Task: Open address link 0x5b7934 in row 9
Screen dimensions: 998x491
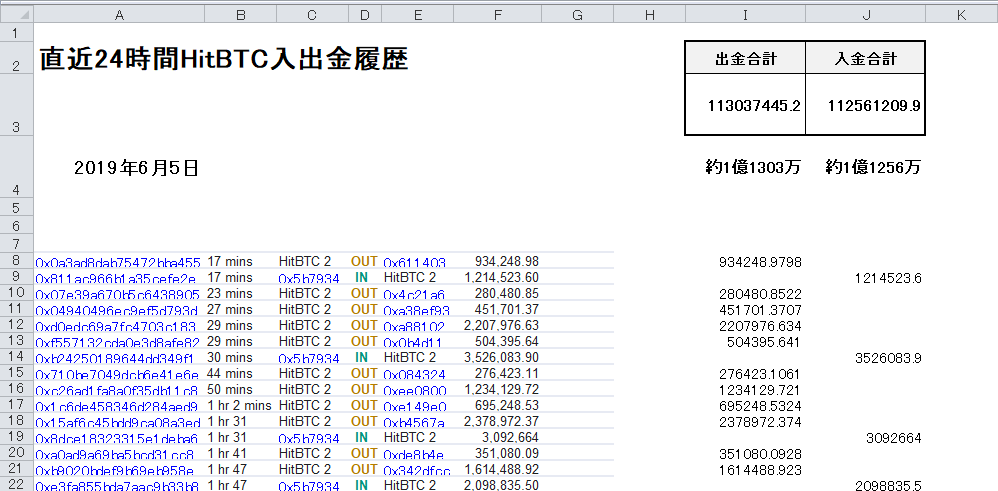Action: pyautogui.click(x=309, y=278)
